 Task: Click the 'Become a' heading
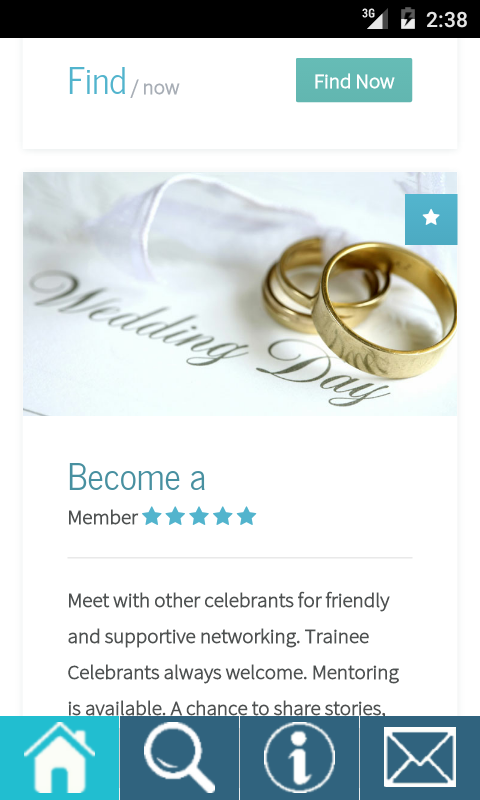pos(137,477)
